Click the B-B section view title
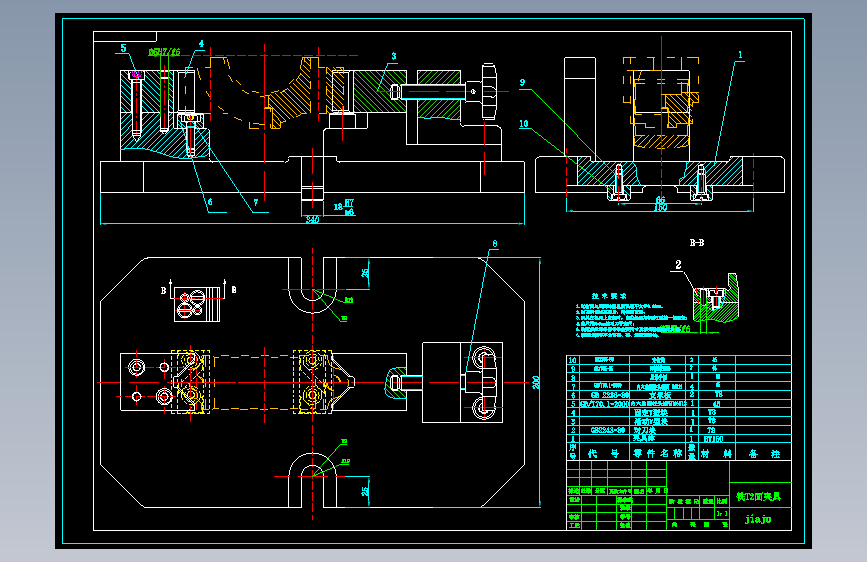867x562 pixels. click(697, 243)
